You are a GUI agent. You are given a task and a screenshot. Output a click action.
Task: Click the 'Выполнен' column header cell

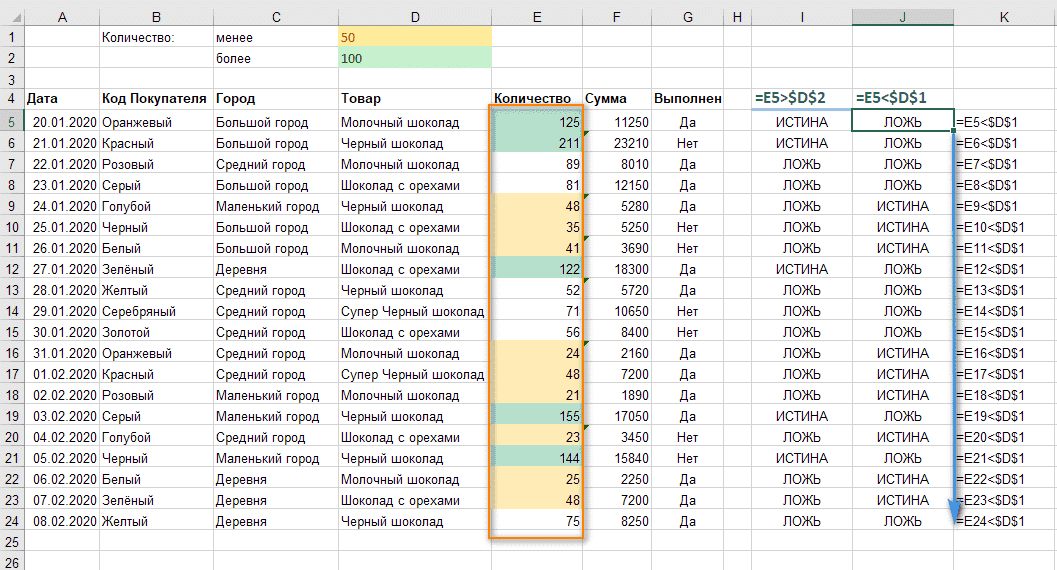pyautogui.click(x=687, y=99)
